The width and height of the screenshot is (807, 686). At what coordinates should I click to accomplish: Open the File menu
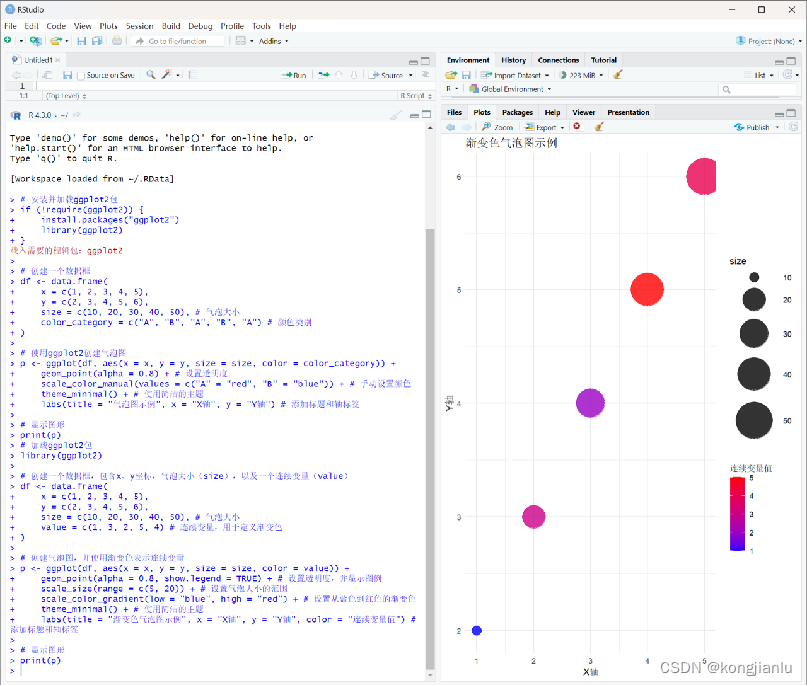pyautogui.click(x=10, y=26)
